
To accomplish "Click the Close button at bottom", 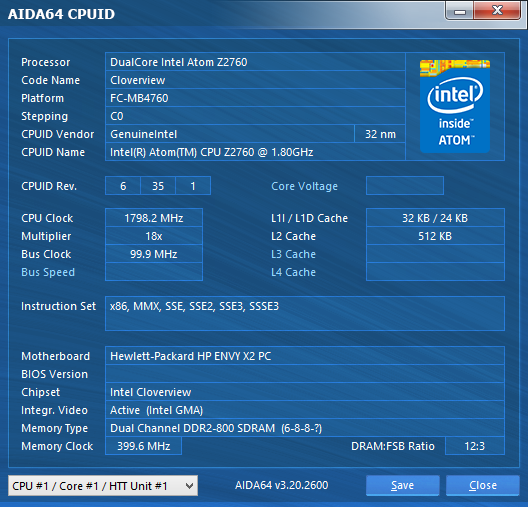I will [x=483, y=485].
